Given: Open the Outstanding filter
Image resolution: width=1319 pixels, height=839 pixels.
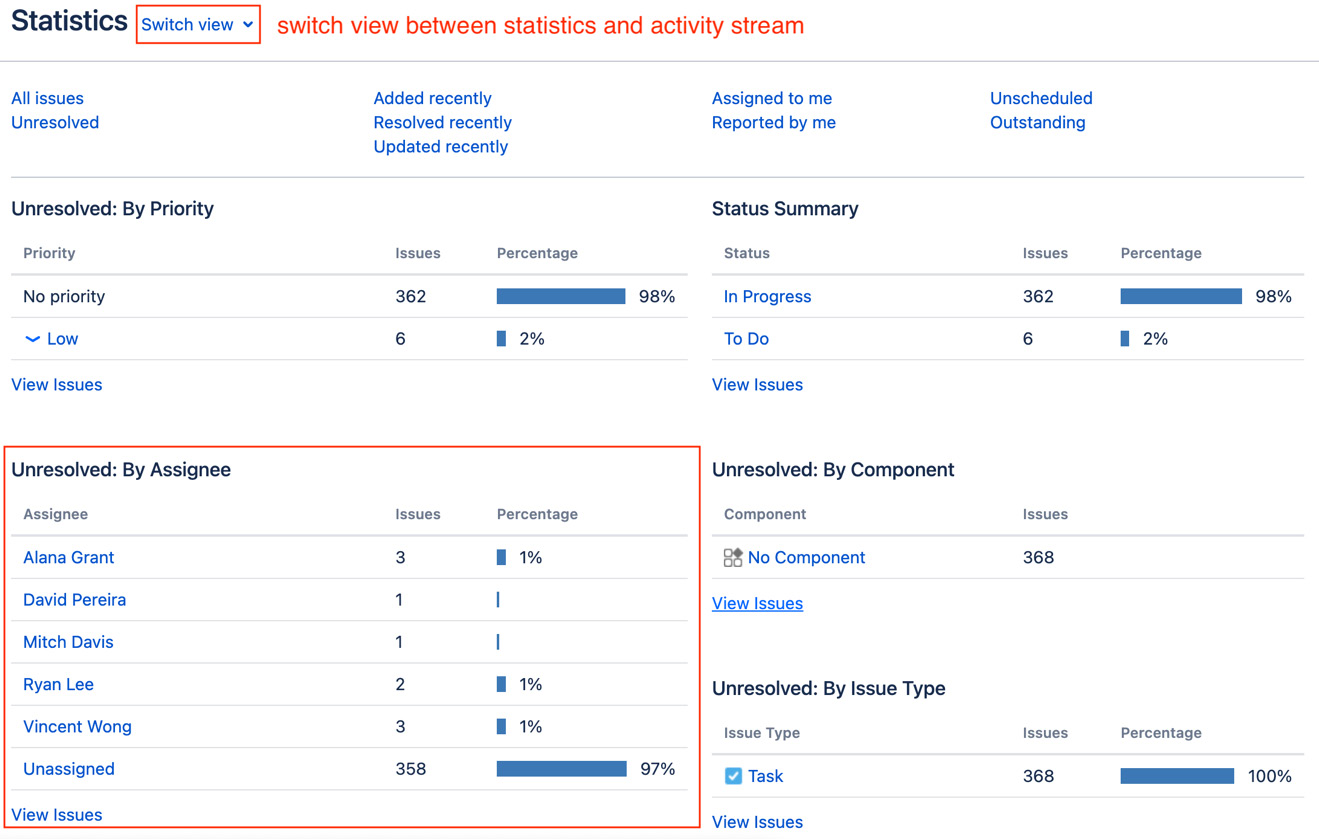Looking at the screenshot, I should [x=1037, y=122].
